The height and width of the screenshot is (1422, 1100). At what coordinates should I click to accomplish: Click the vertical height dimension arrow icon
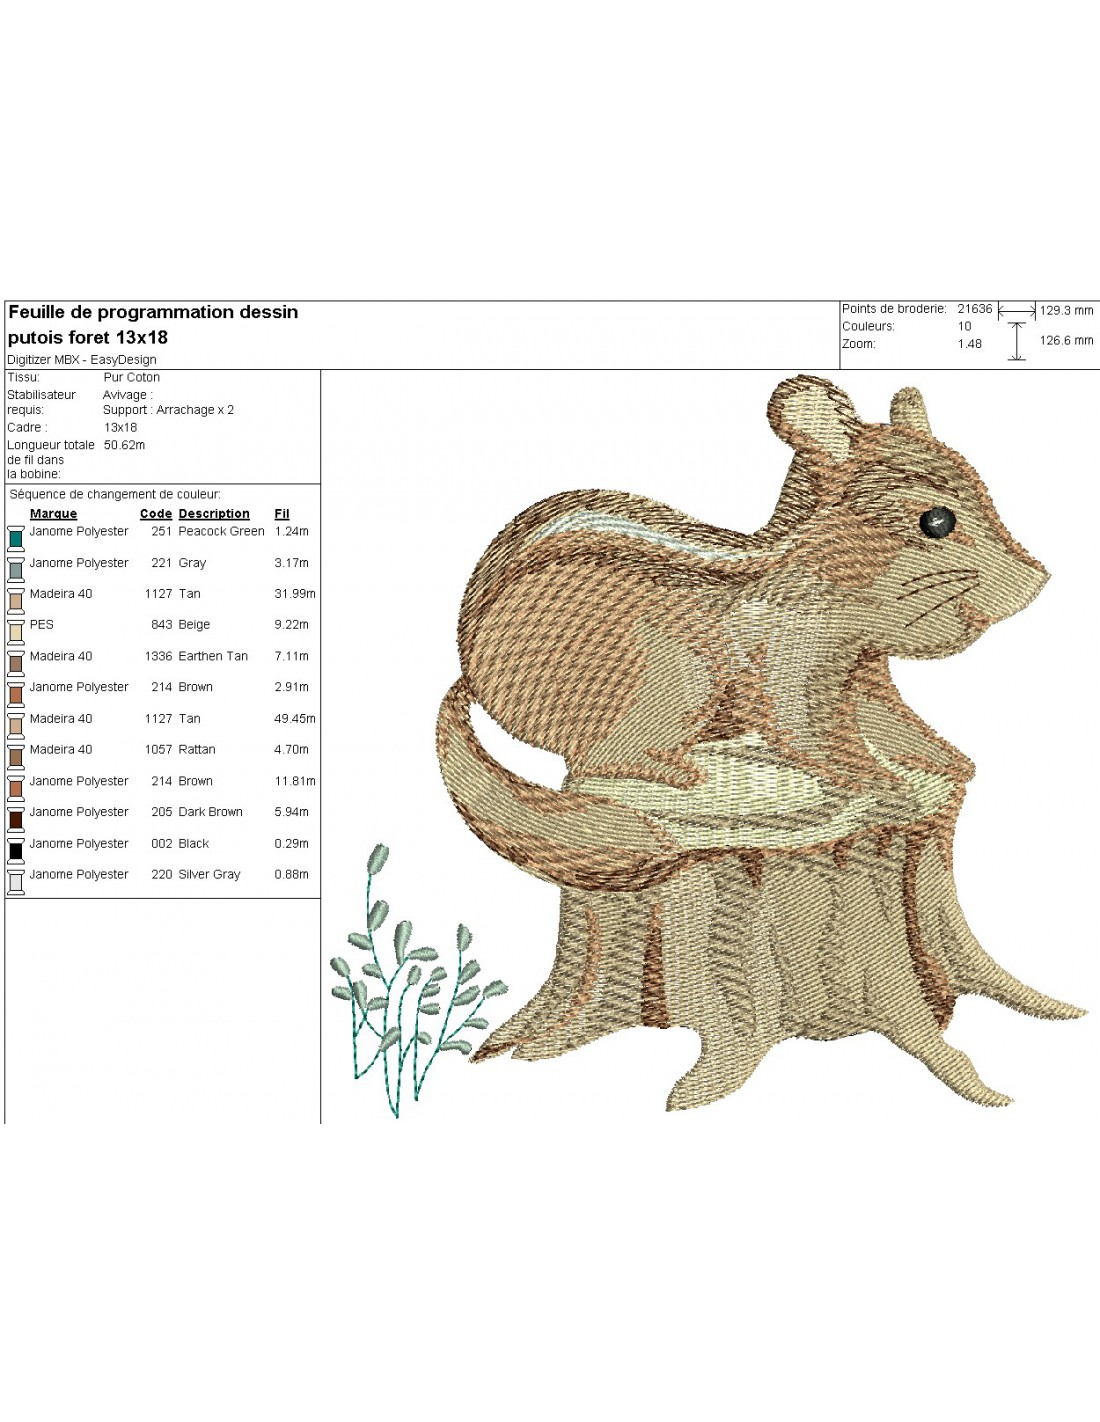[1017, 341]
